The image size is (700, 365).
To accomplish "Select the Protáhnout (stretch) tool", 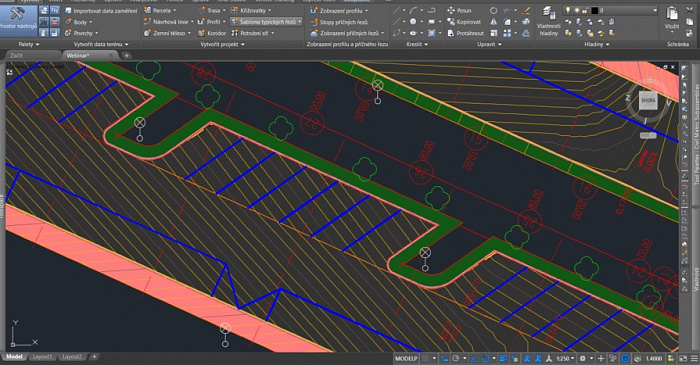I will point(466,33).
